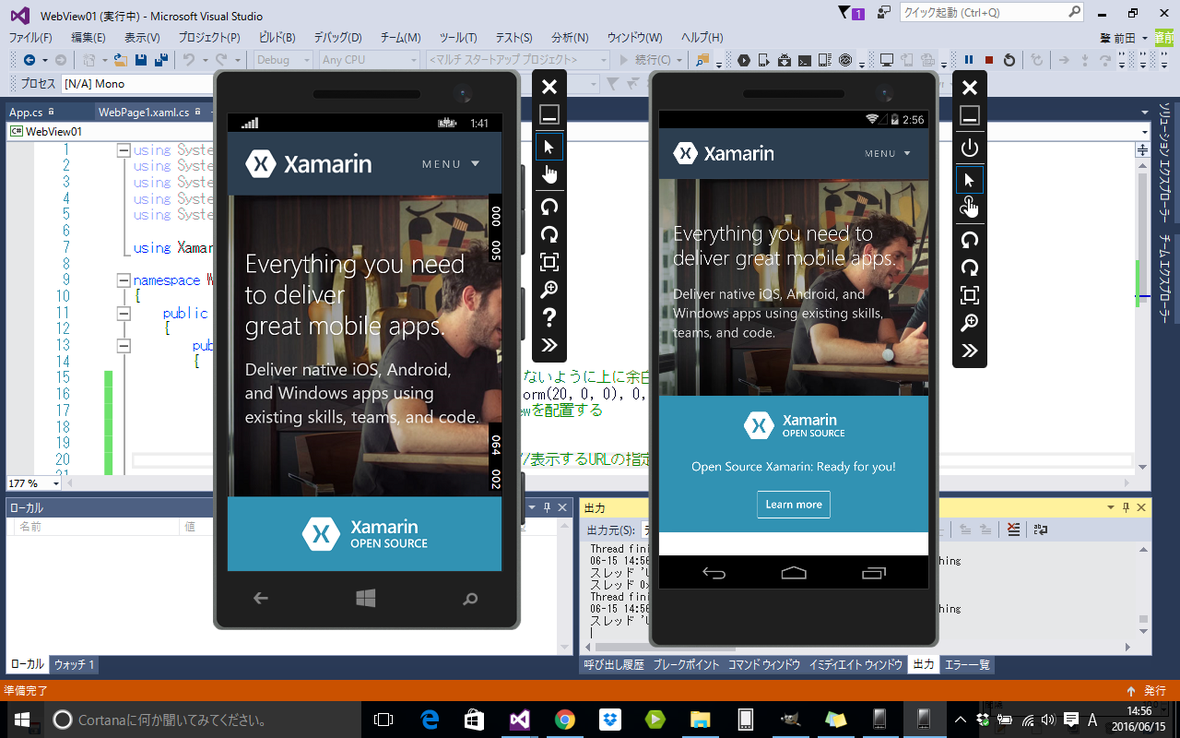
Task: Click the fit-to-screen icon in the phone emulator sidebar
Action: 549,258
